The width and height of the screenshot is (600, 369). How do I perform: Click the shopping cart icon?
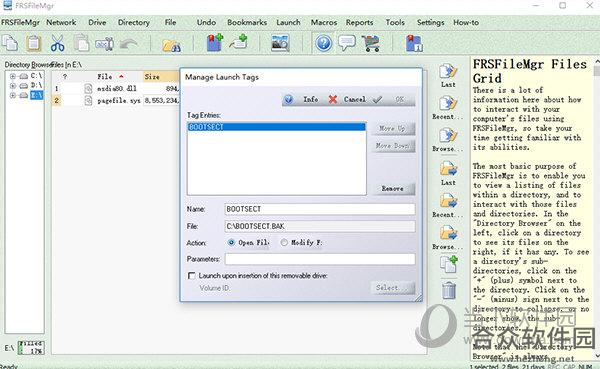[x=371, y=43]
